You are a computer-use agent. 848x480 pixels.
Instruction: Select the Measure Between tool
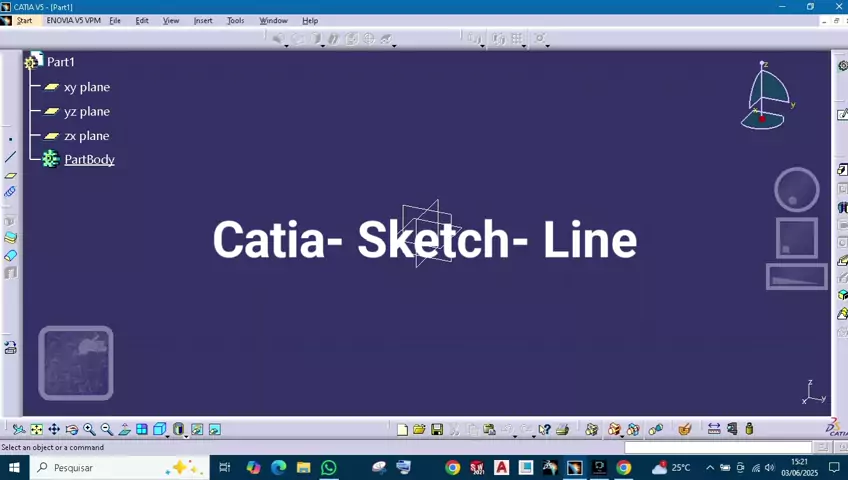coord(714,429)
